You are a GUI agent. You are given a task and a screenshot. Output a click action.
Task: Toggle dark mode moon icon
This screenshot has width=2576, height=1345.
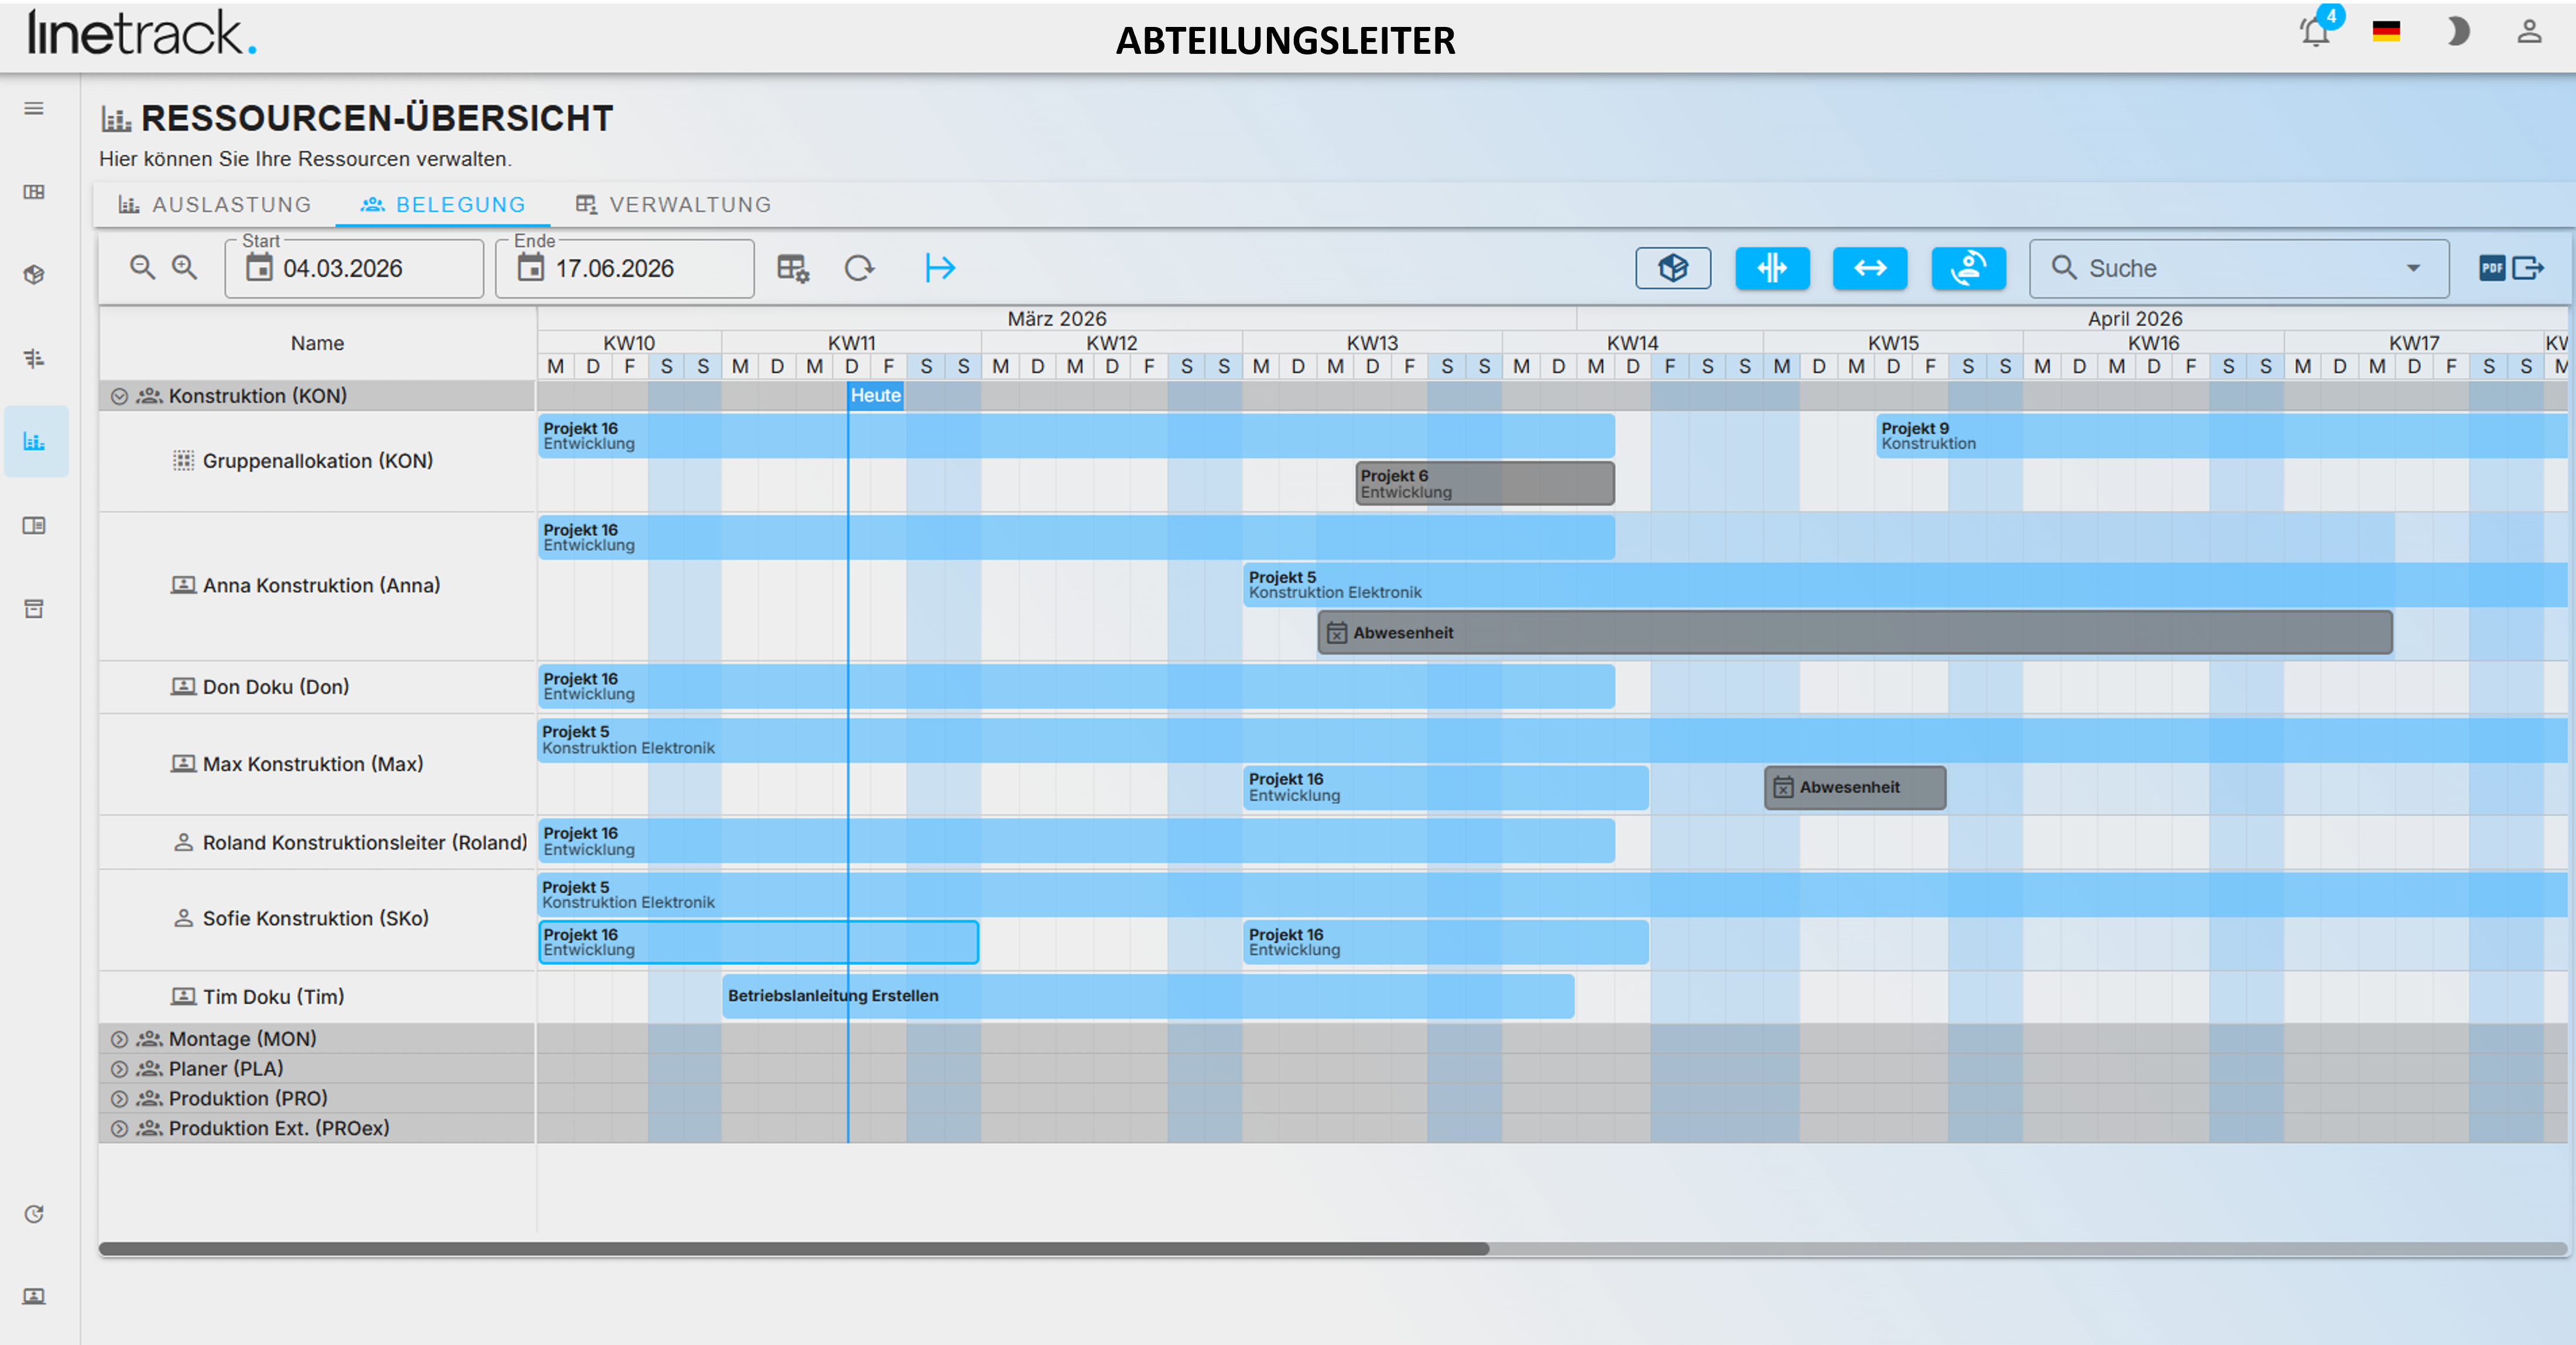pos(2458,33)
